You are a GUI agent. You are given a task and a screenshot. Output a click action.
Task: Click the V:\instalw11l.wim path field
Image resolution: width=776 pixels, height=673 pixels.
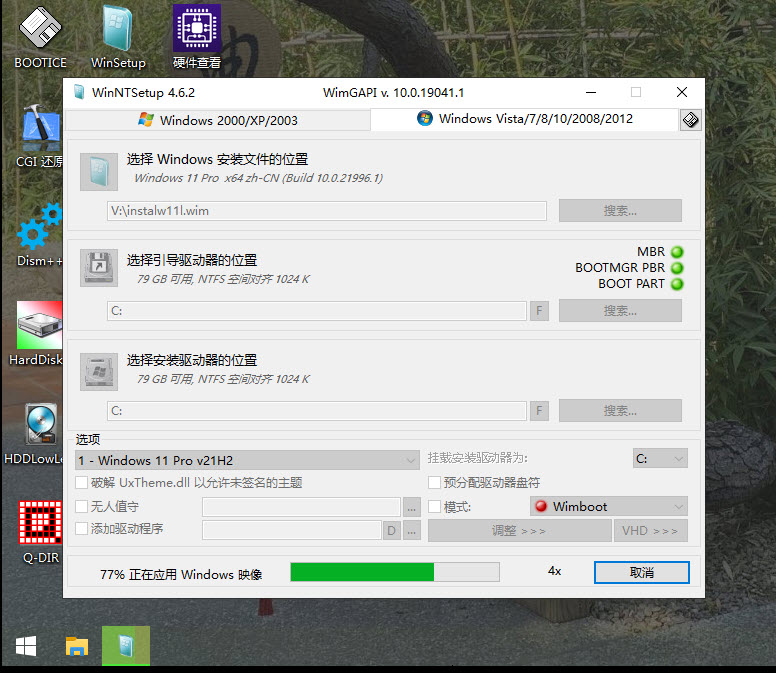click(x=327, y=211)
